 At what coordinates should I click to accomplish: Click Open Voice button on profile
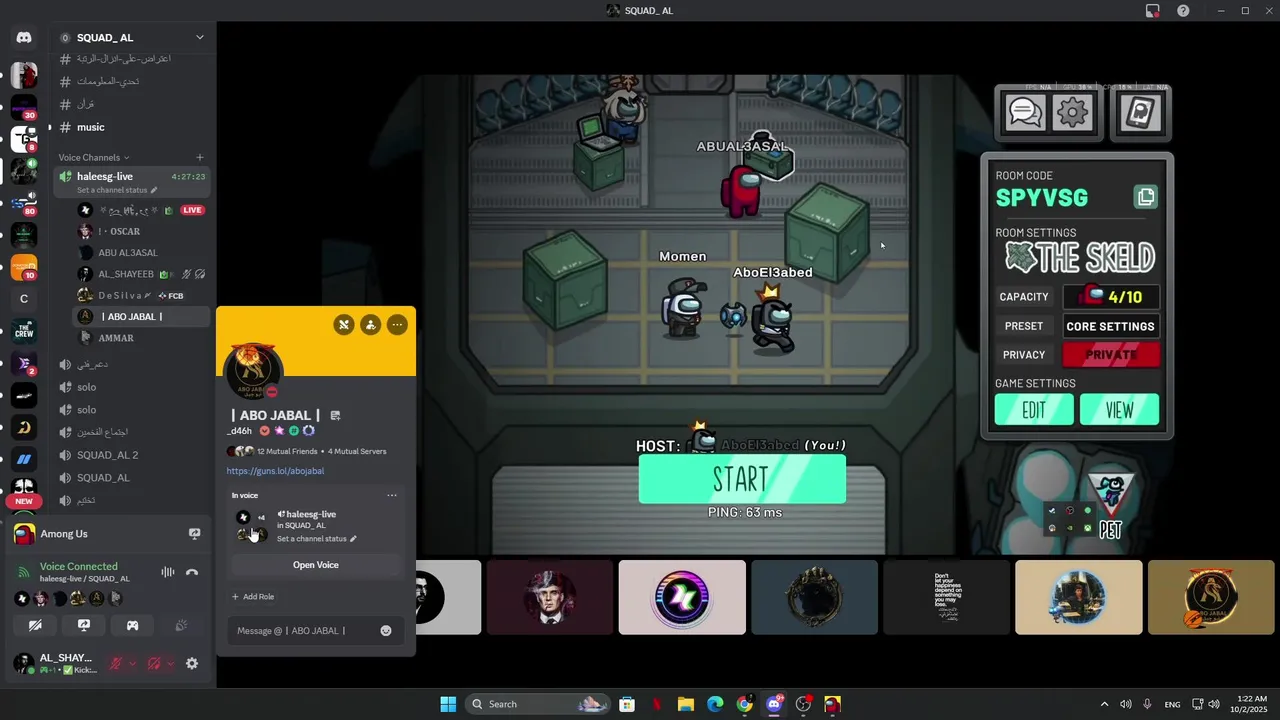[316, 565]
